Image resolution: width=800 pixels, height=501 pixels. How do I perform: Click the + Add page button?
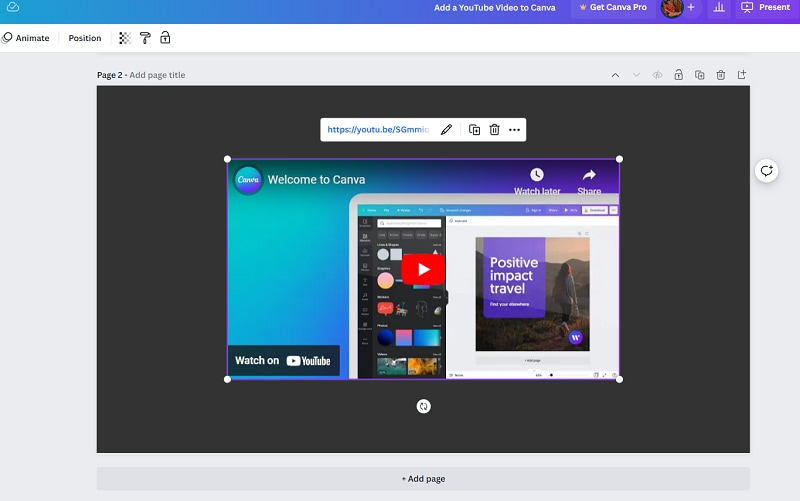point(423,479)
